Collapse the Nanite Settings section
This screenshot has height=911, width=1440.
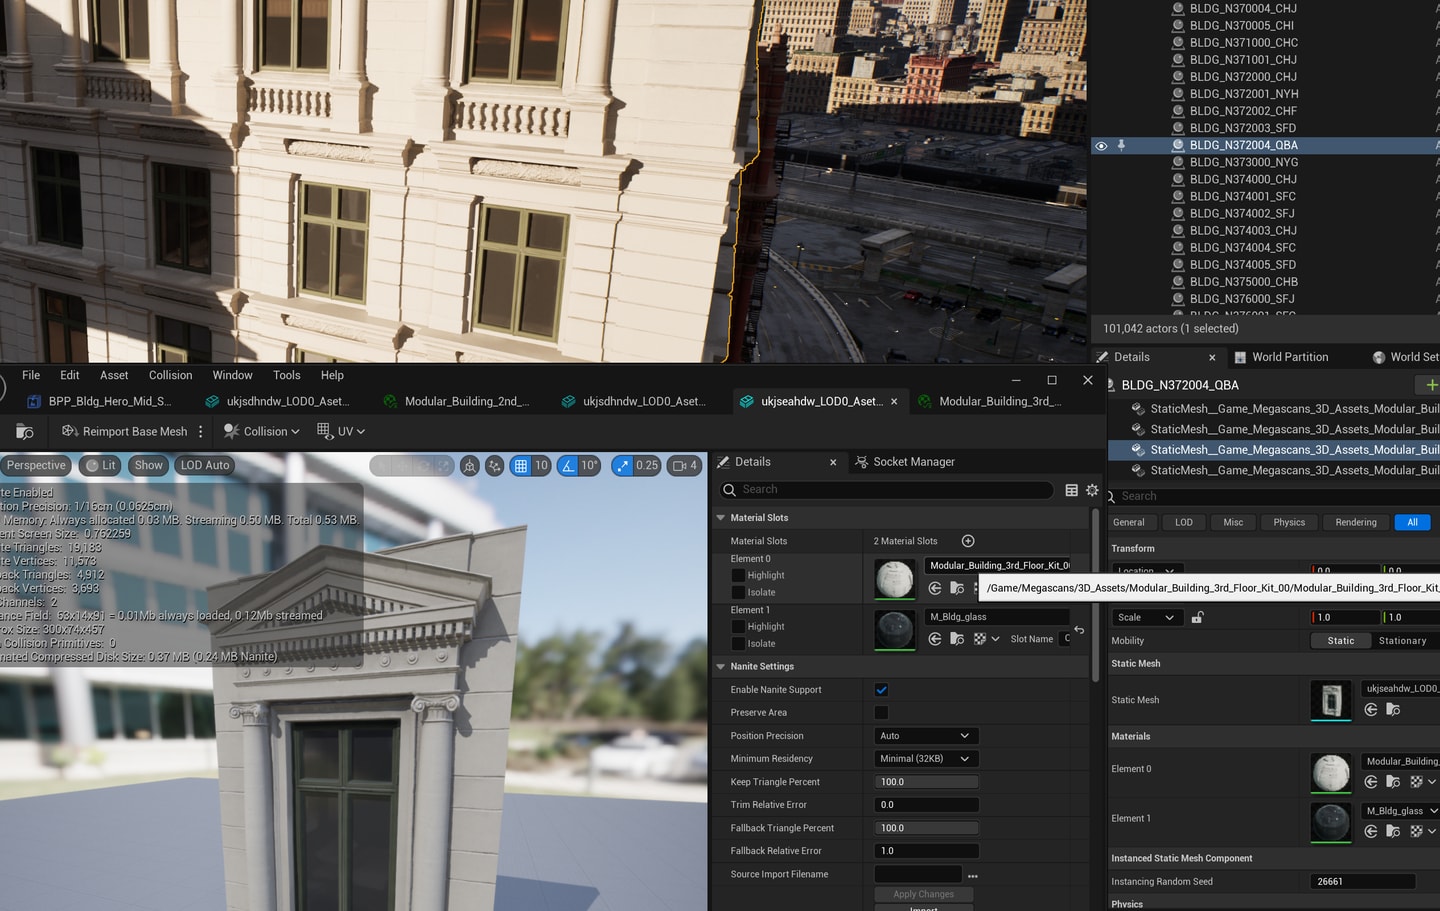tap(721, 667)
